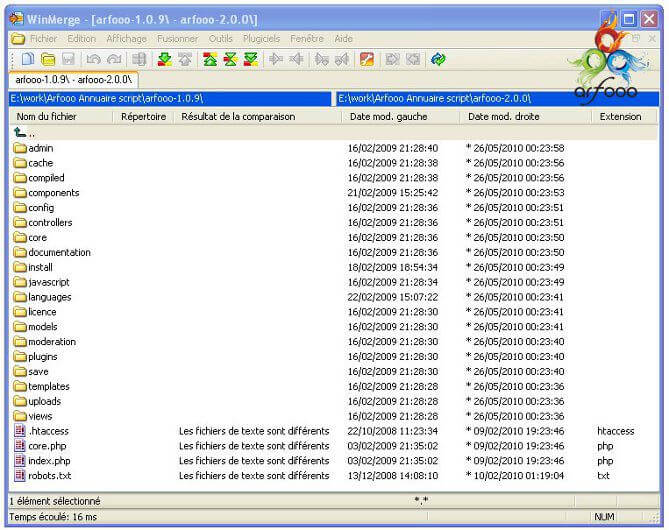The height and width of the screenshot is (530, 669).
Task: Click Copy left and advance icon
Action: [342, 59]
